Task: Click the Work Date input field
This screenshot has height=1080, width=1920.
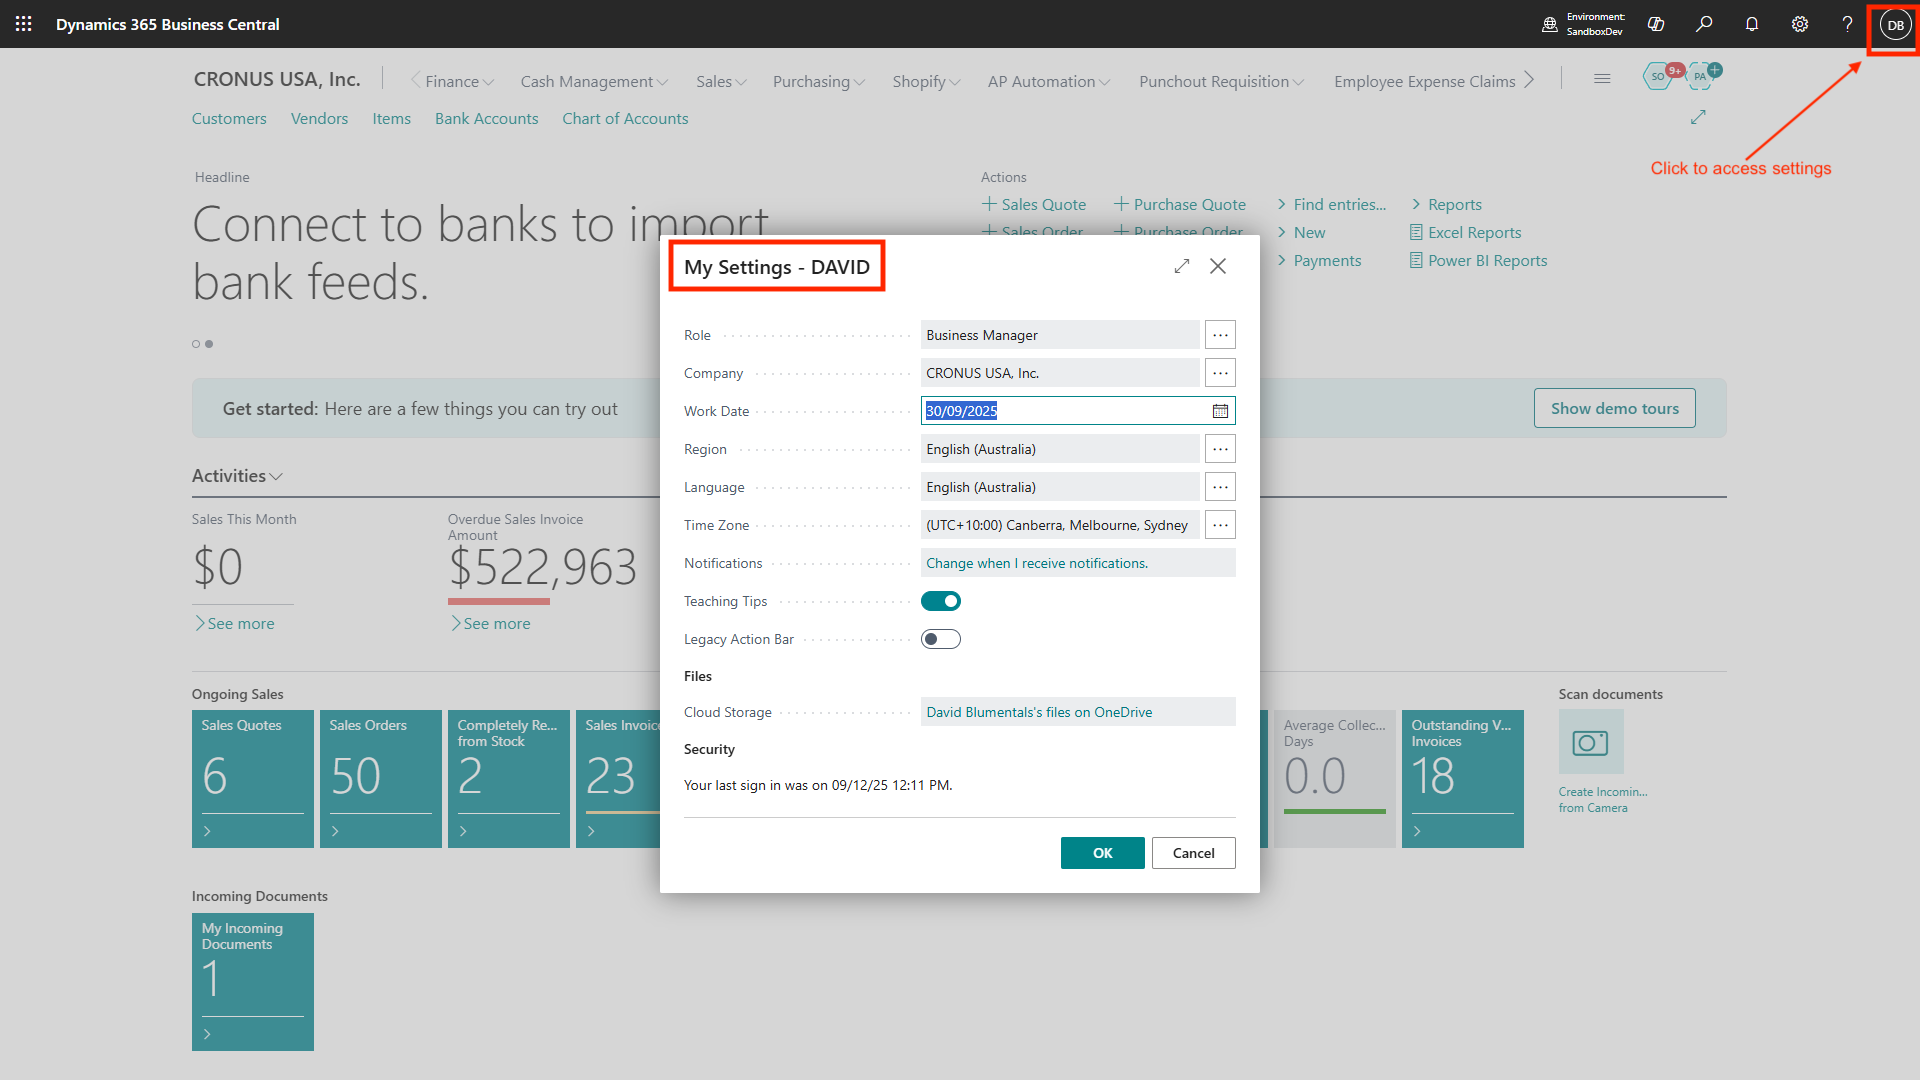Action: coord(1060,411)
